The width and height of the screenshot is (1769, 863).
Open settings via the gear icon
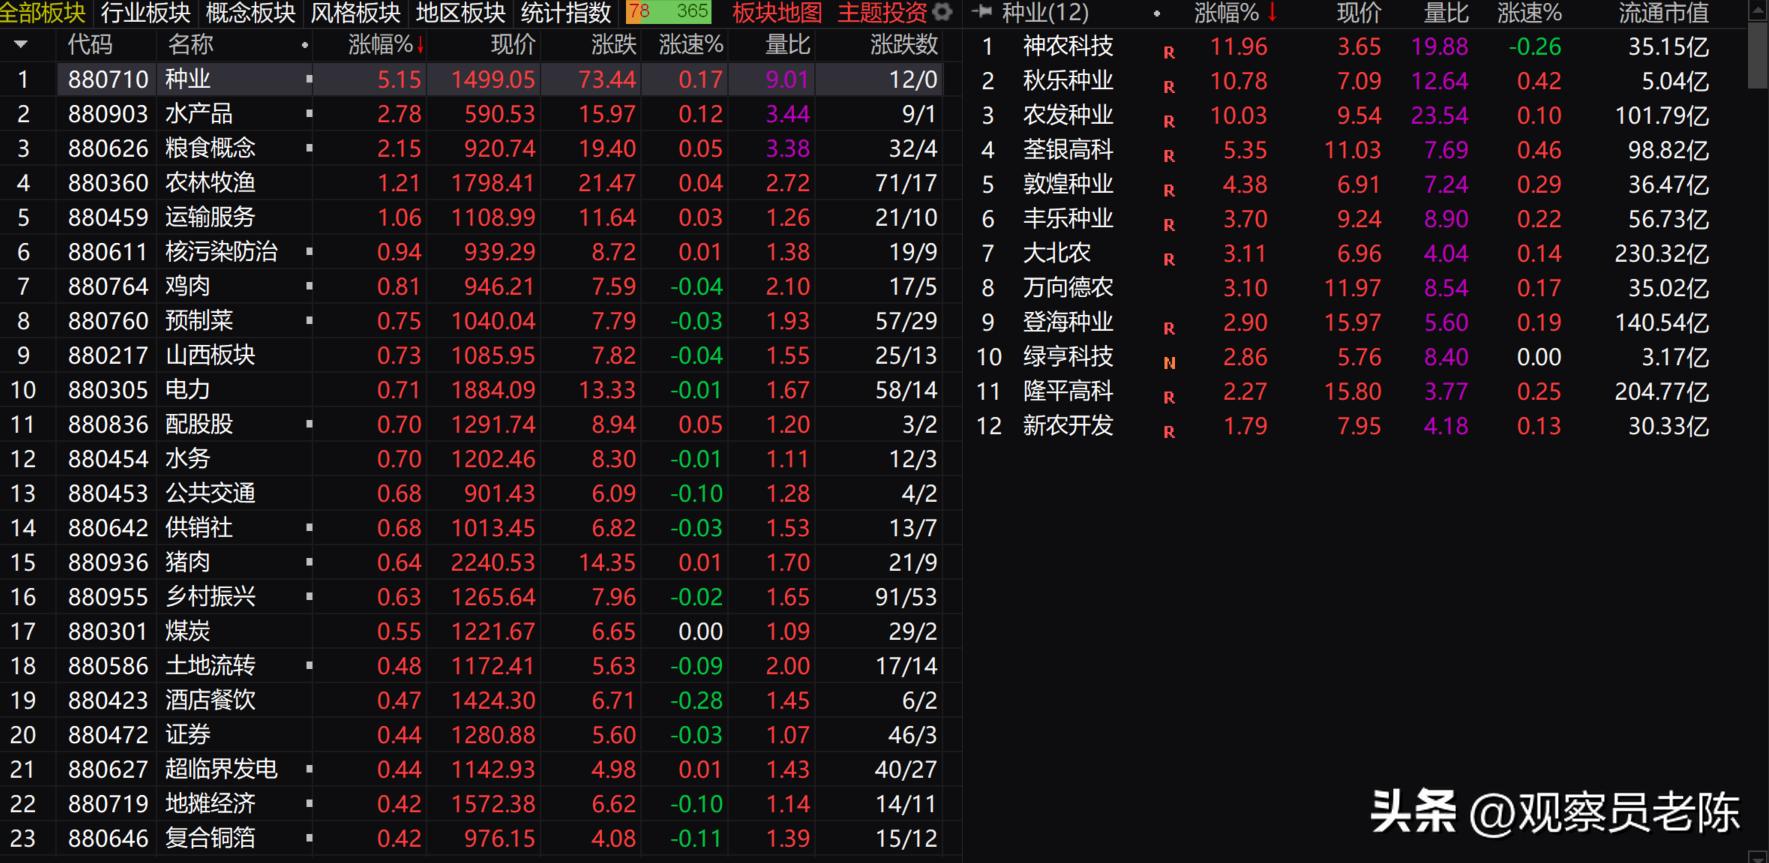(x=942, y=13)
